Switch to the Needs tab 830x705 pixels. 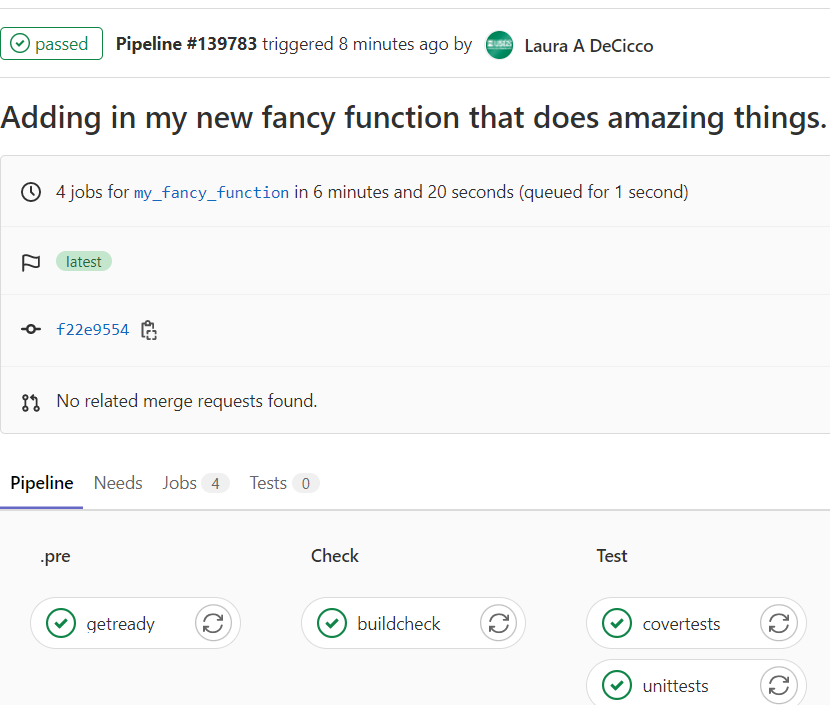pyautogui.click(x=118, y=483)
